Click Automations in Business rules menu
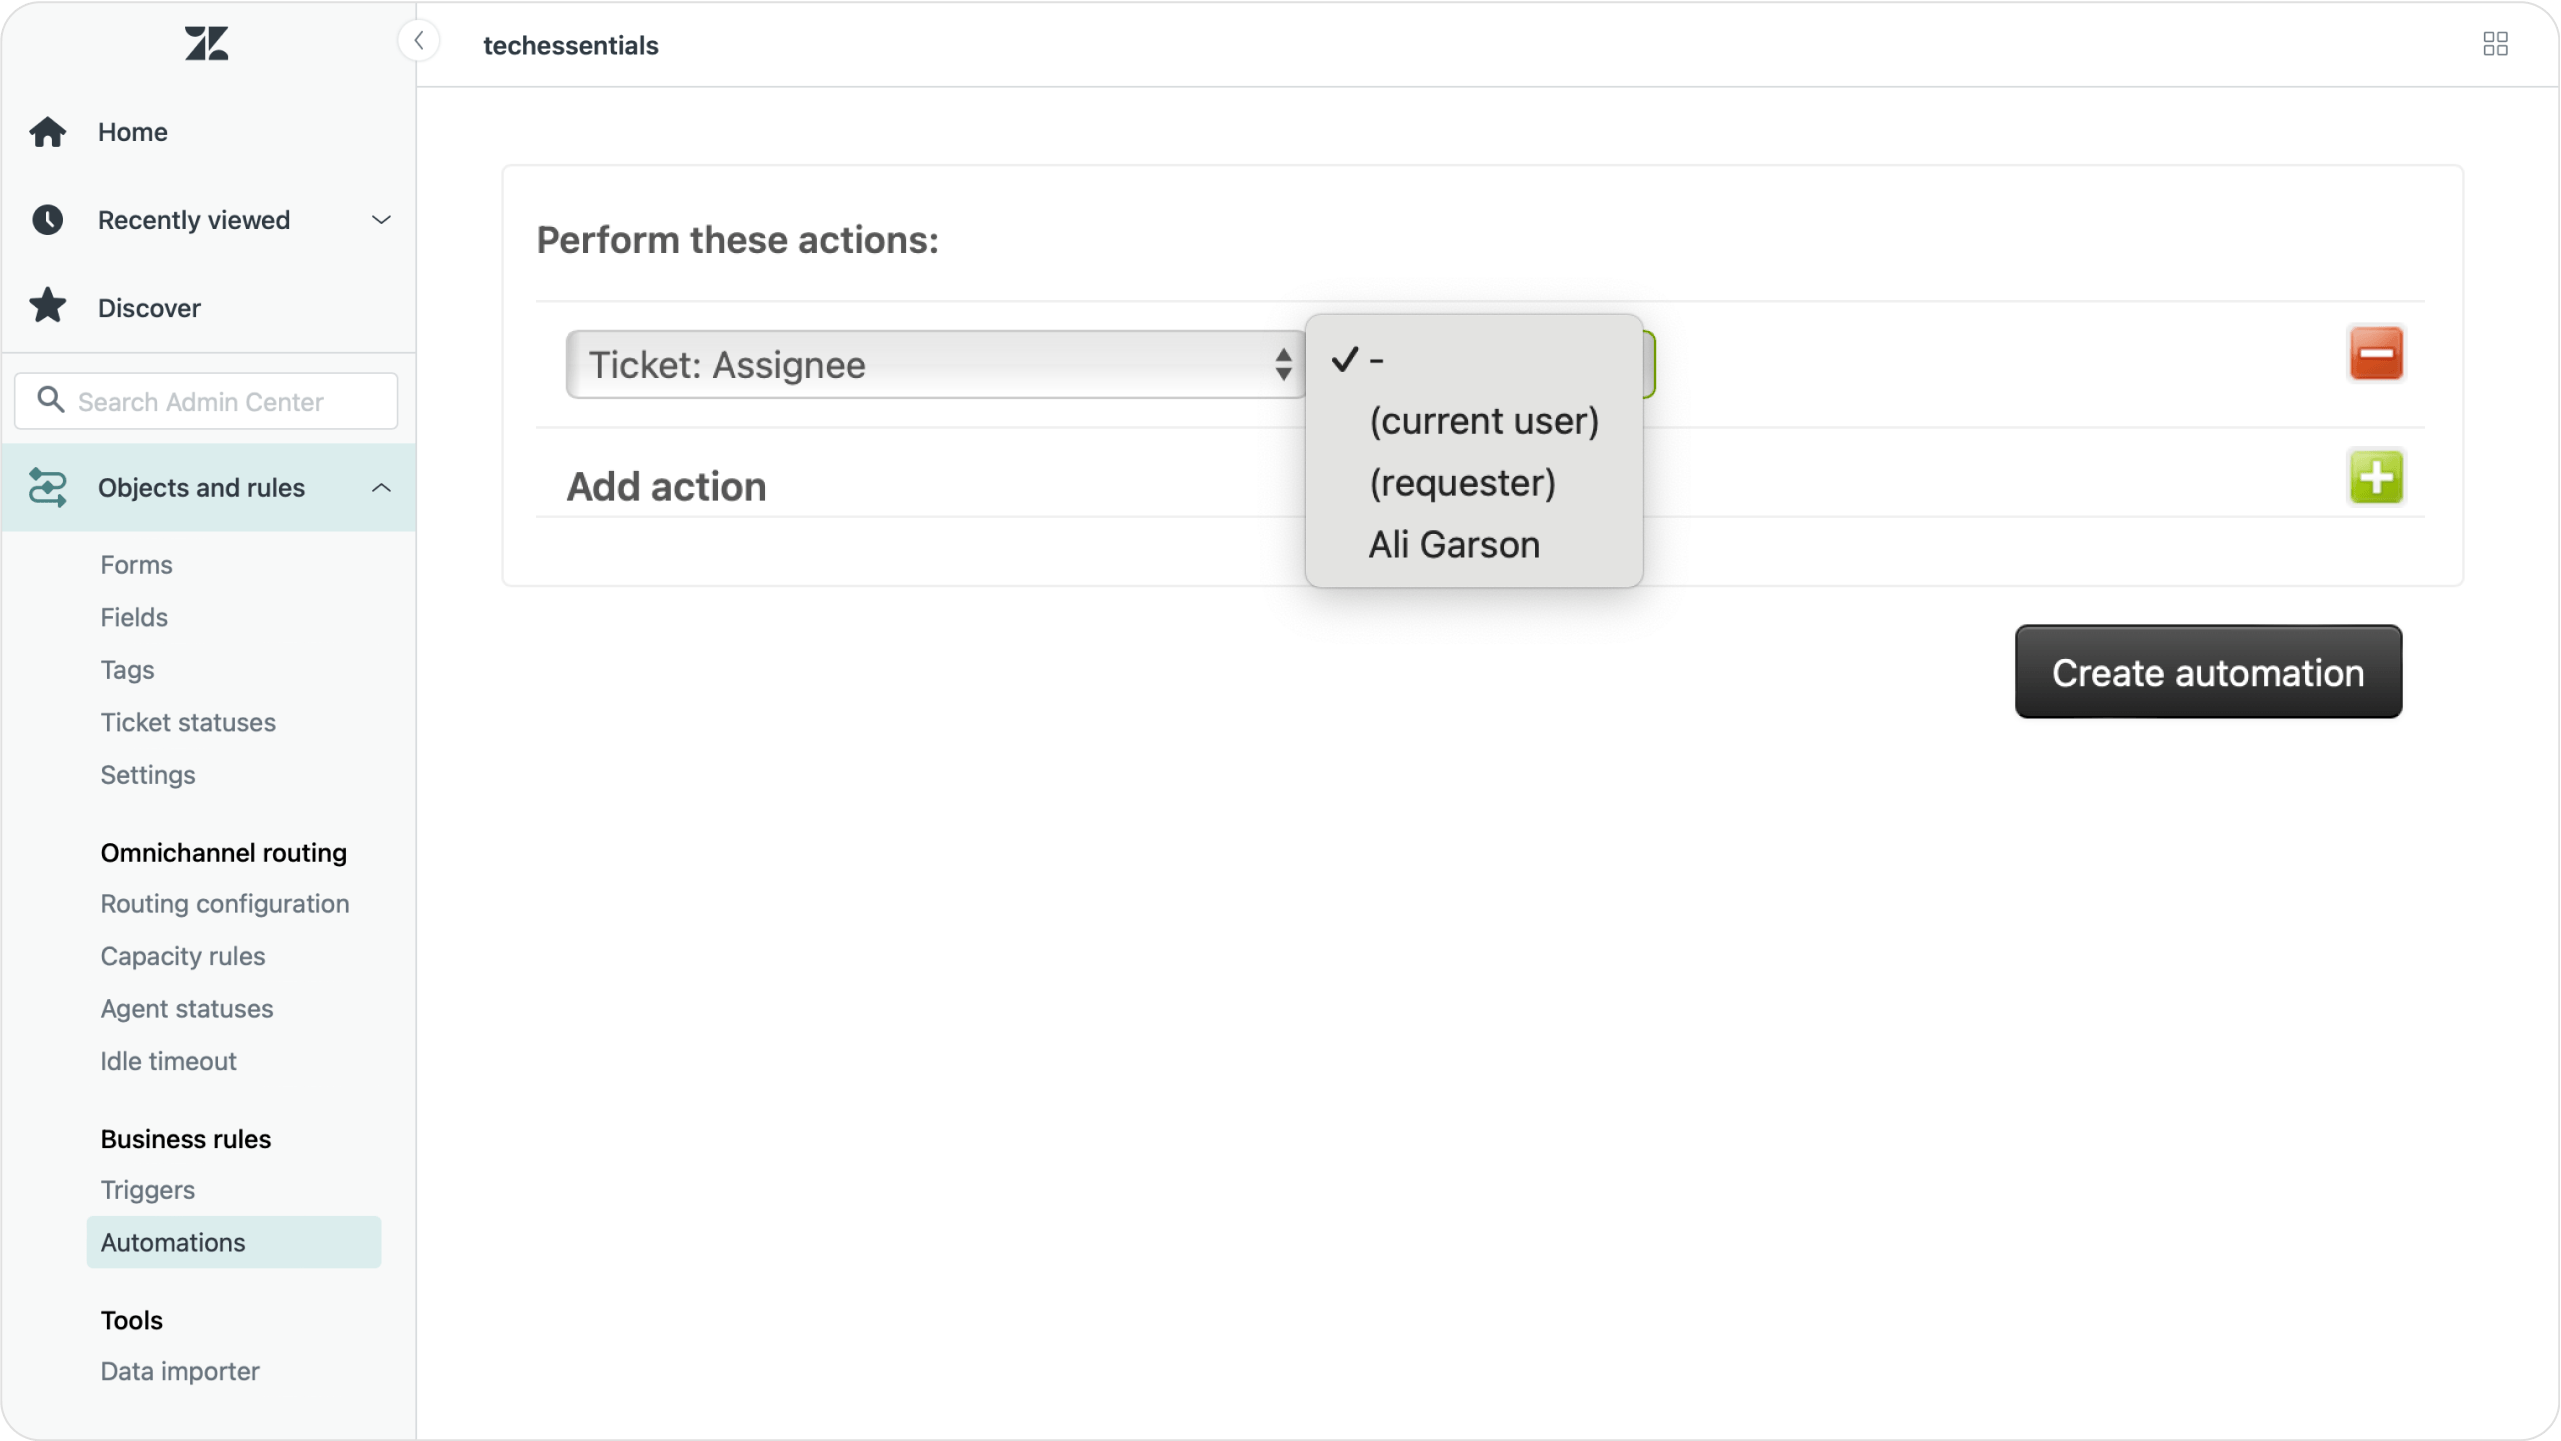This screenshot has width=2561, height=1441. 172,1242
